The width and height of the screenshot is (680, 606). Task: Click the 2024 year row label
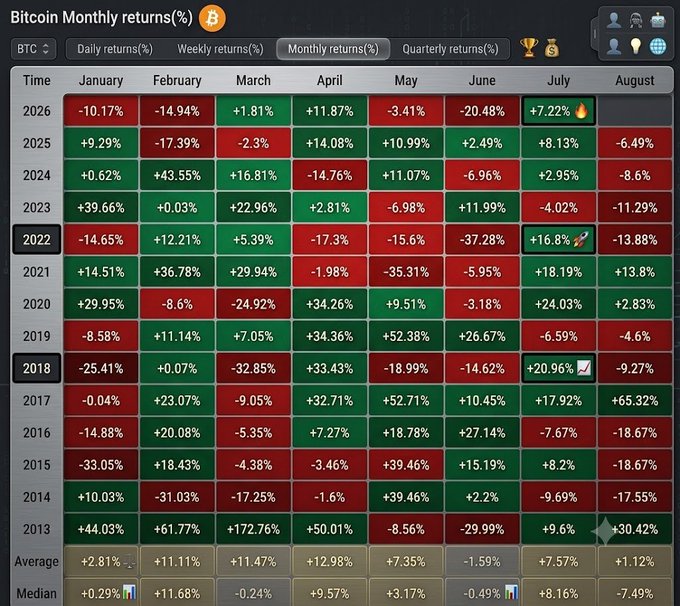click(37, 175)
